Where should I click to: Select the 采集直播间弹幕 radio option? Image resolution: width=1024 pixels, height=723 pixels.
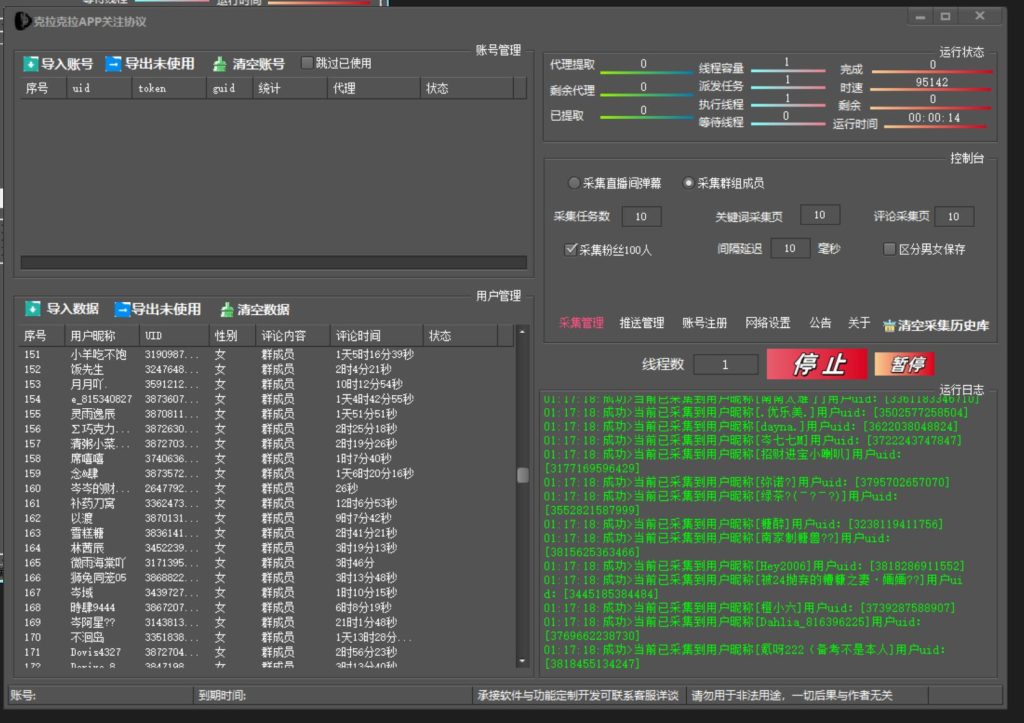pyautogui.click(x=573, y=183)
